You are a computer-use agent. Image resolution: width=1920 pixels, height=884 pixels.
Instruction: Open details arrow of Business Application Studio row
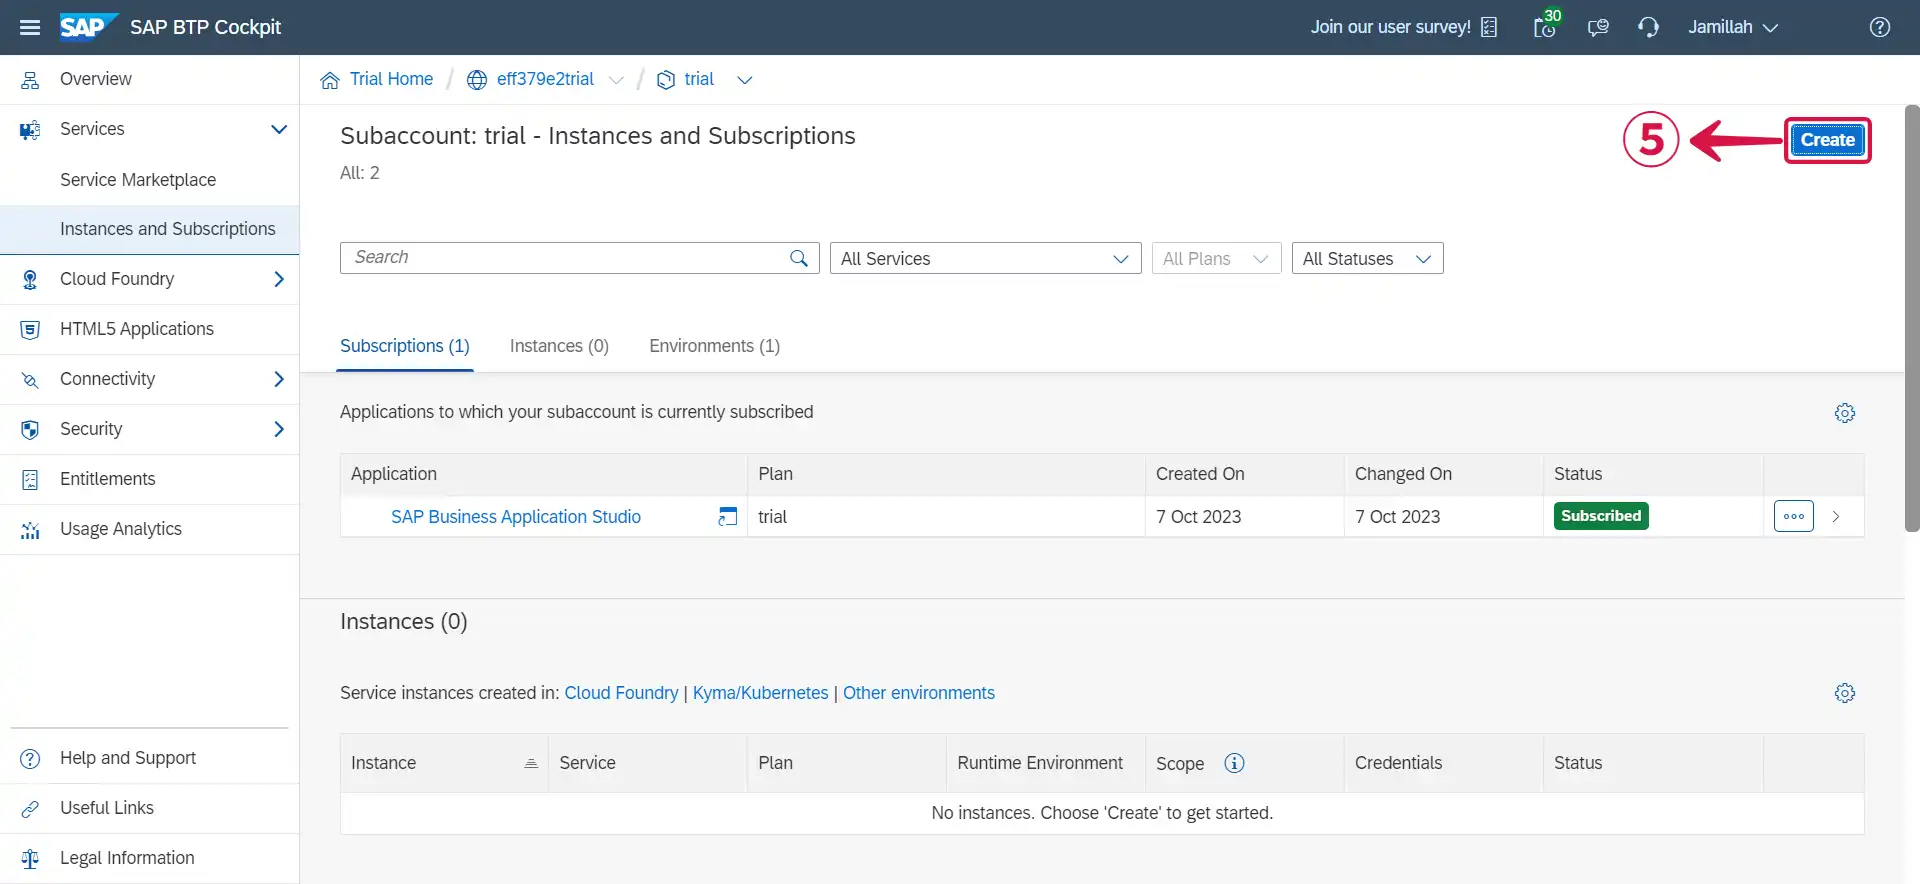tap(1836, 516)
